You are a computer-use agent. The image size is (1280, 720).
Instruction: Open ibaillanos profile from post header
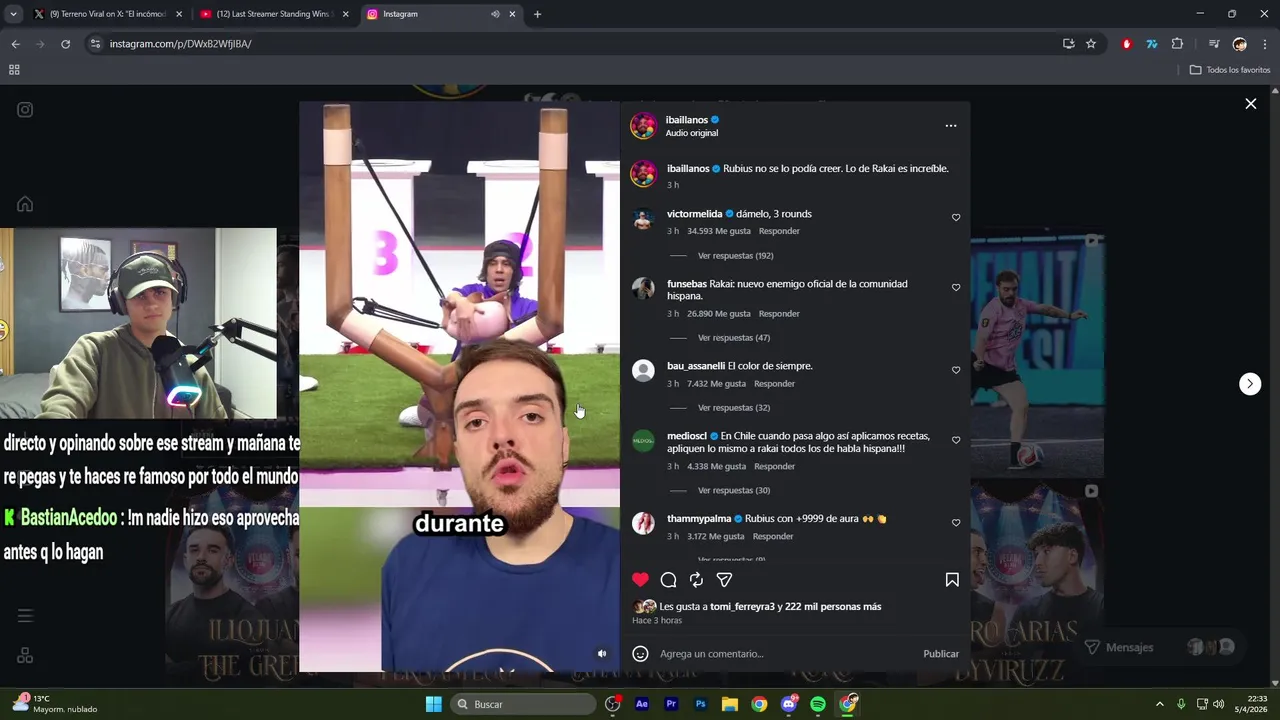pyautogui.click(x=686, y=120)
